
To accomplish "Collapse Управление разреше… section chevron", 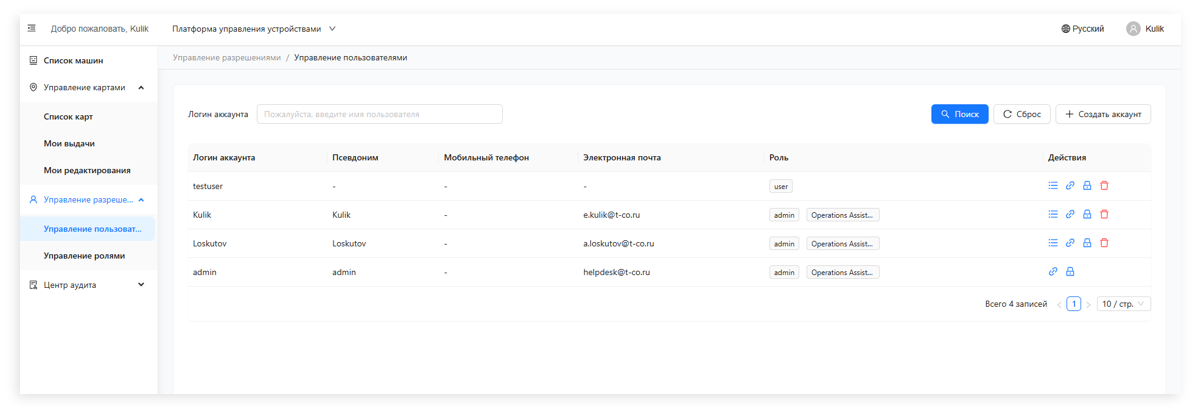I will coord(141,200).
